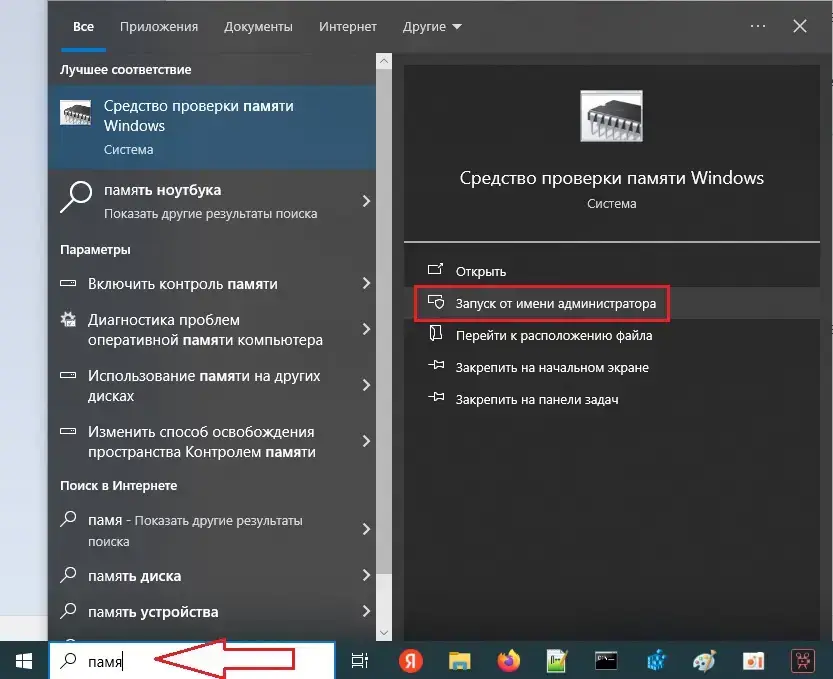Click storage icon beside "Использование памяти на других дисках"

[x=68, y=375]
